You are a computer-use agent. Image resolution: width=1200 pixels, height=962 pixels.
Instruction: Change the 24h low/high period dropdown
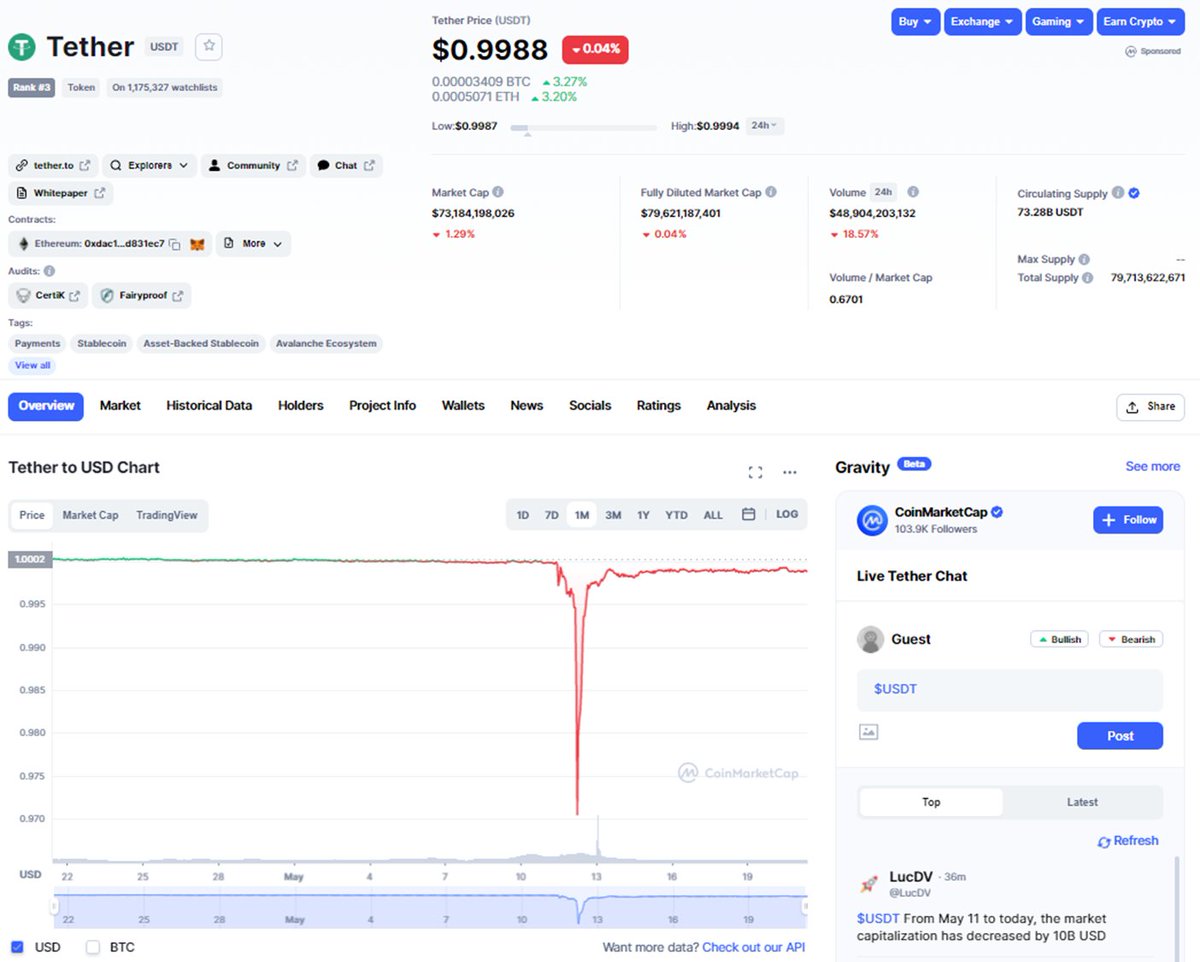[x=765, y=125]
